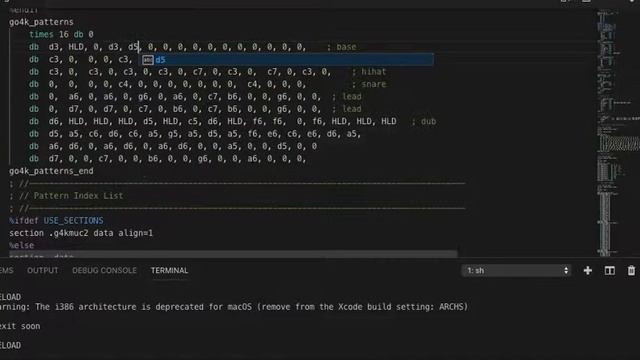Click the 'go4k_patterns' label line
This screenshot has width=640, height=360.
point(41,22)
